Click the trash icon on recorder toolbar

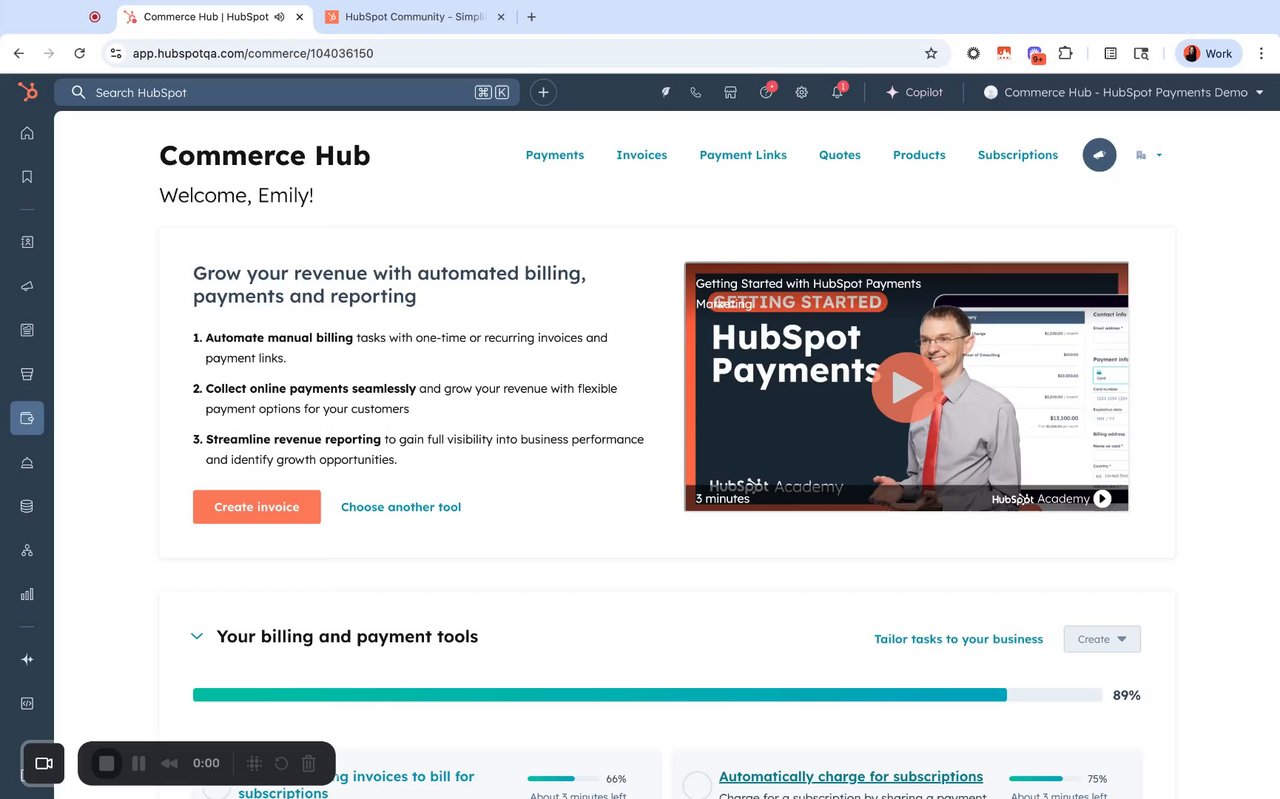point(309,763)
